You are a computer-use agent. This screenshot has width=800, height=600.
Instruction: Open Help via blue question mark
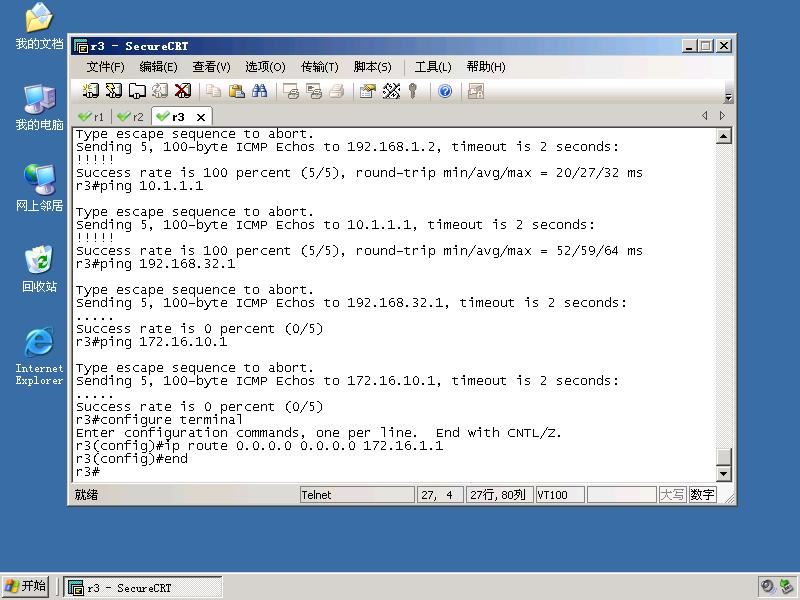point(445,91)
